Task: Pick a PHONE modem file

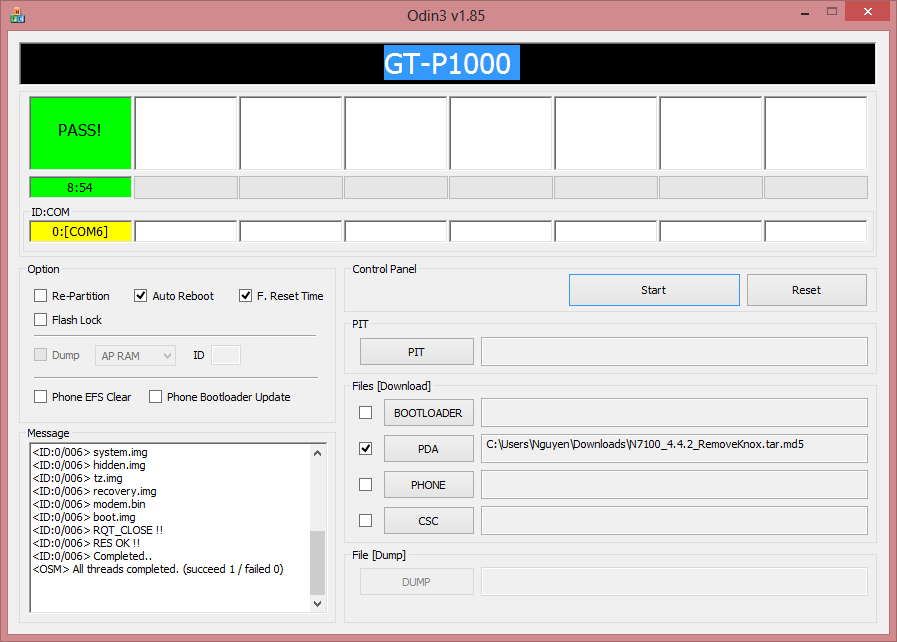Action: click(428, 485)
